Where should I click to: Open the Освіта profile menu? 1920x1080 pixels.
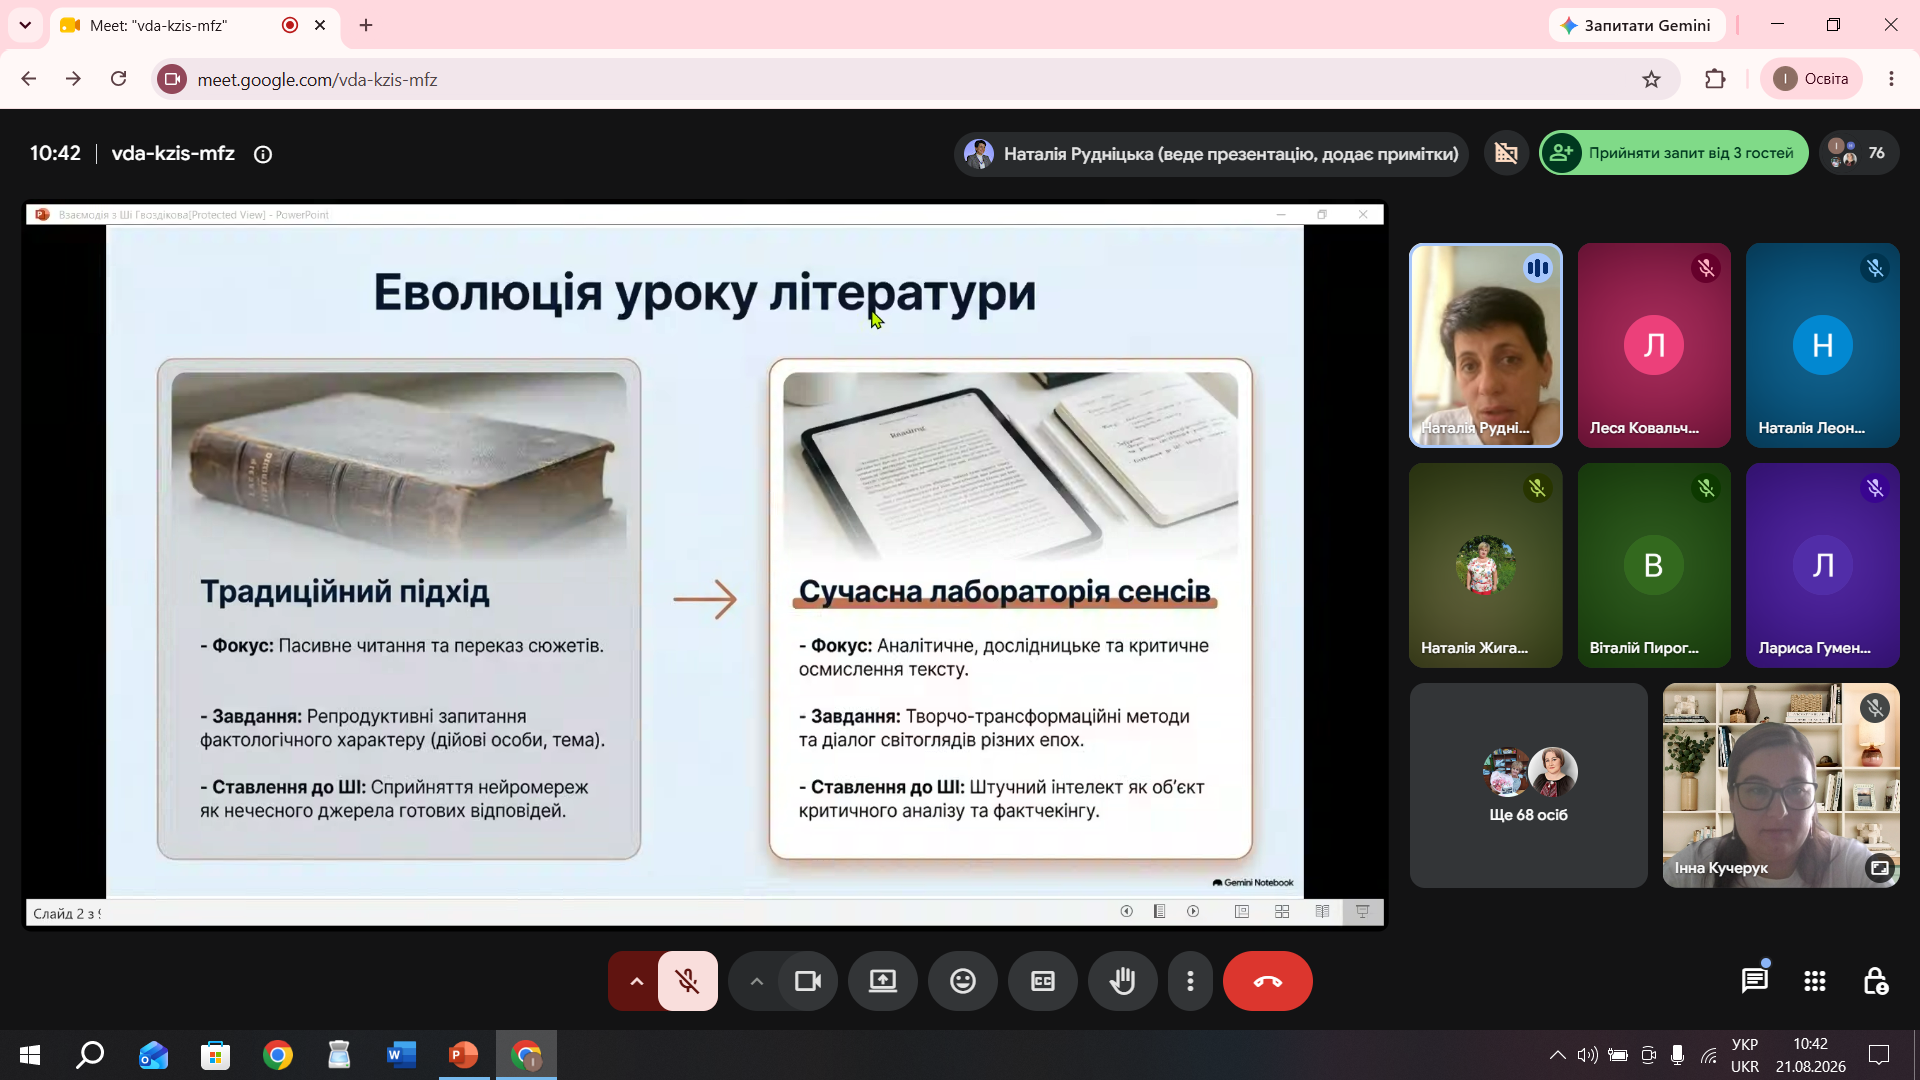1811,79
